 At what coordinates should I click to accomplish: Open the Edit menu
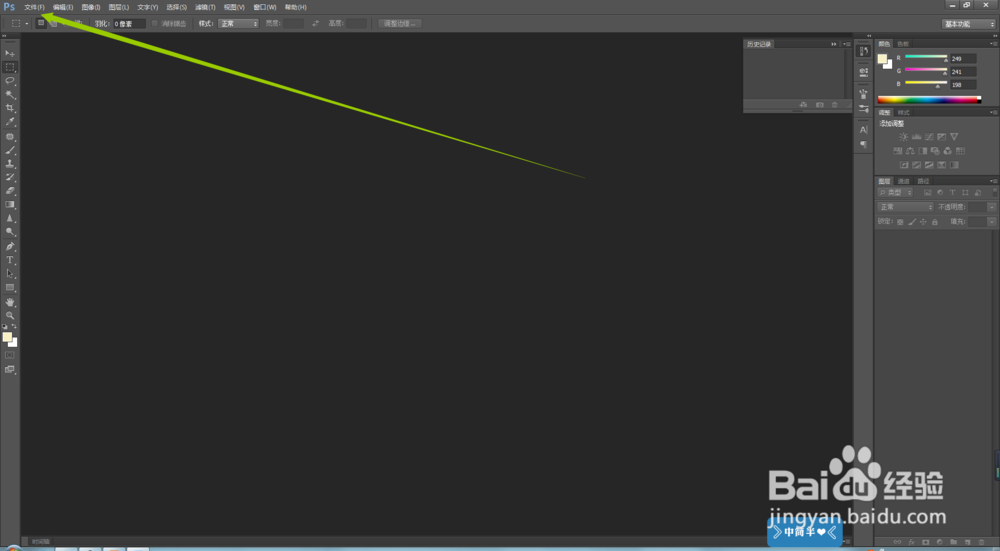63,7
